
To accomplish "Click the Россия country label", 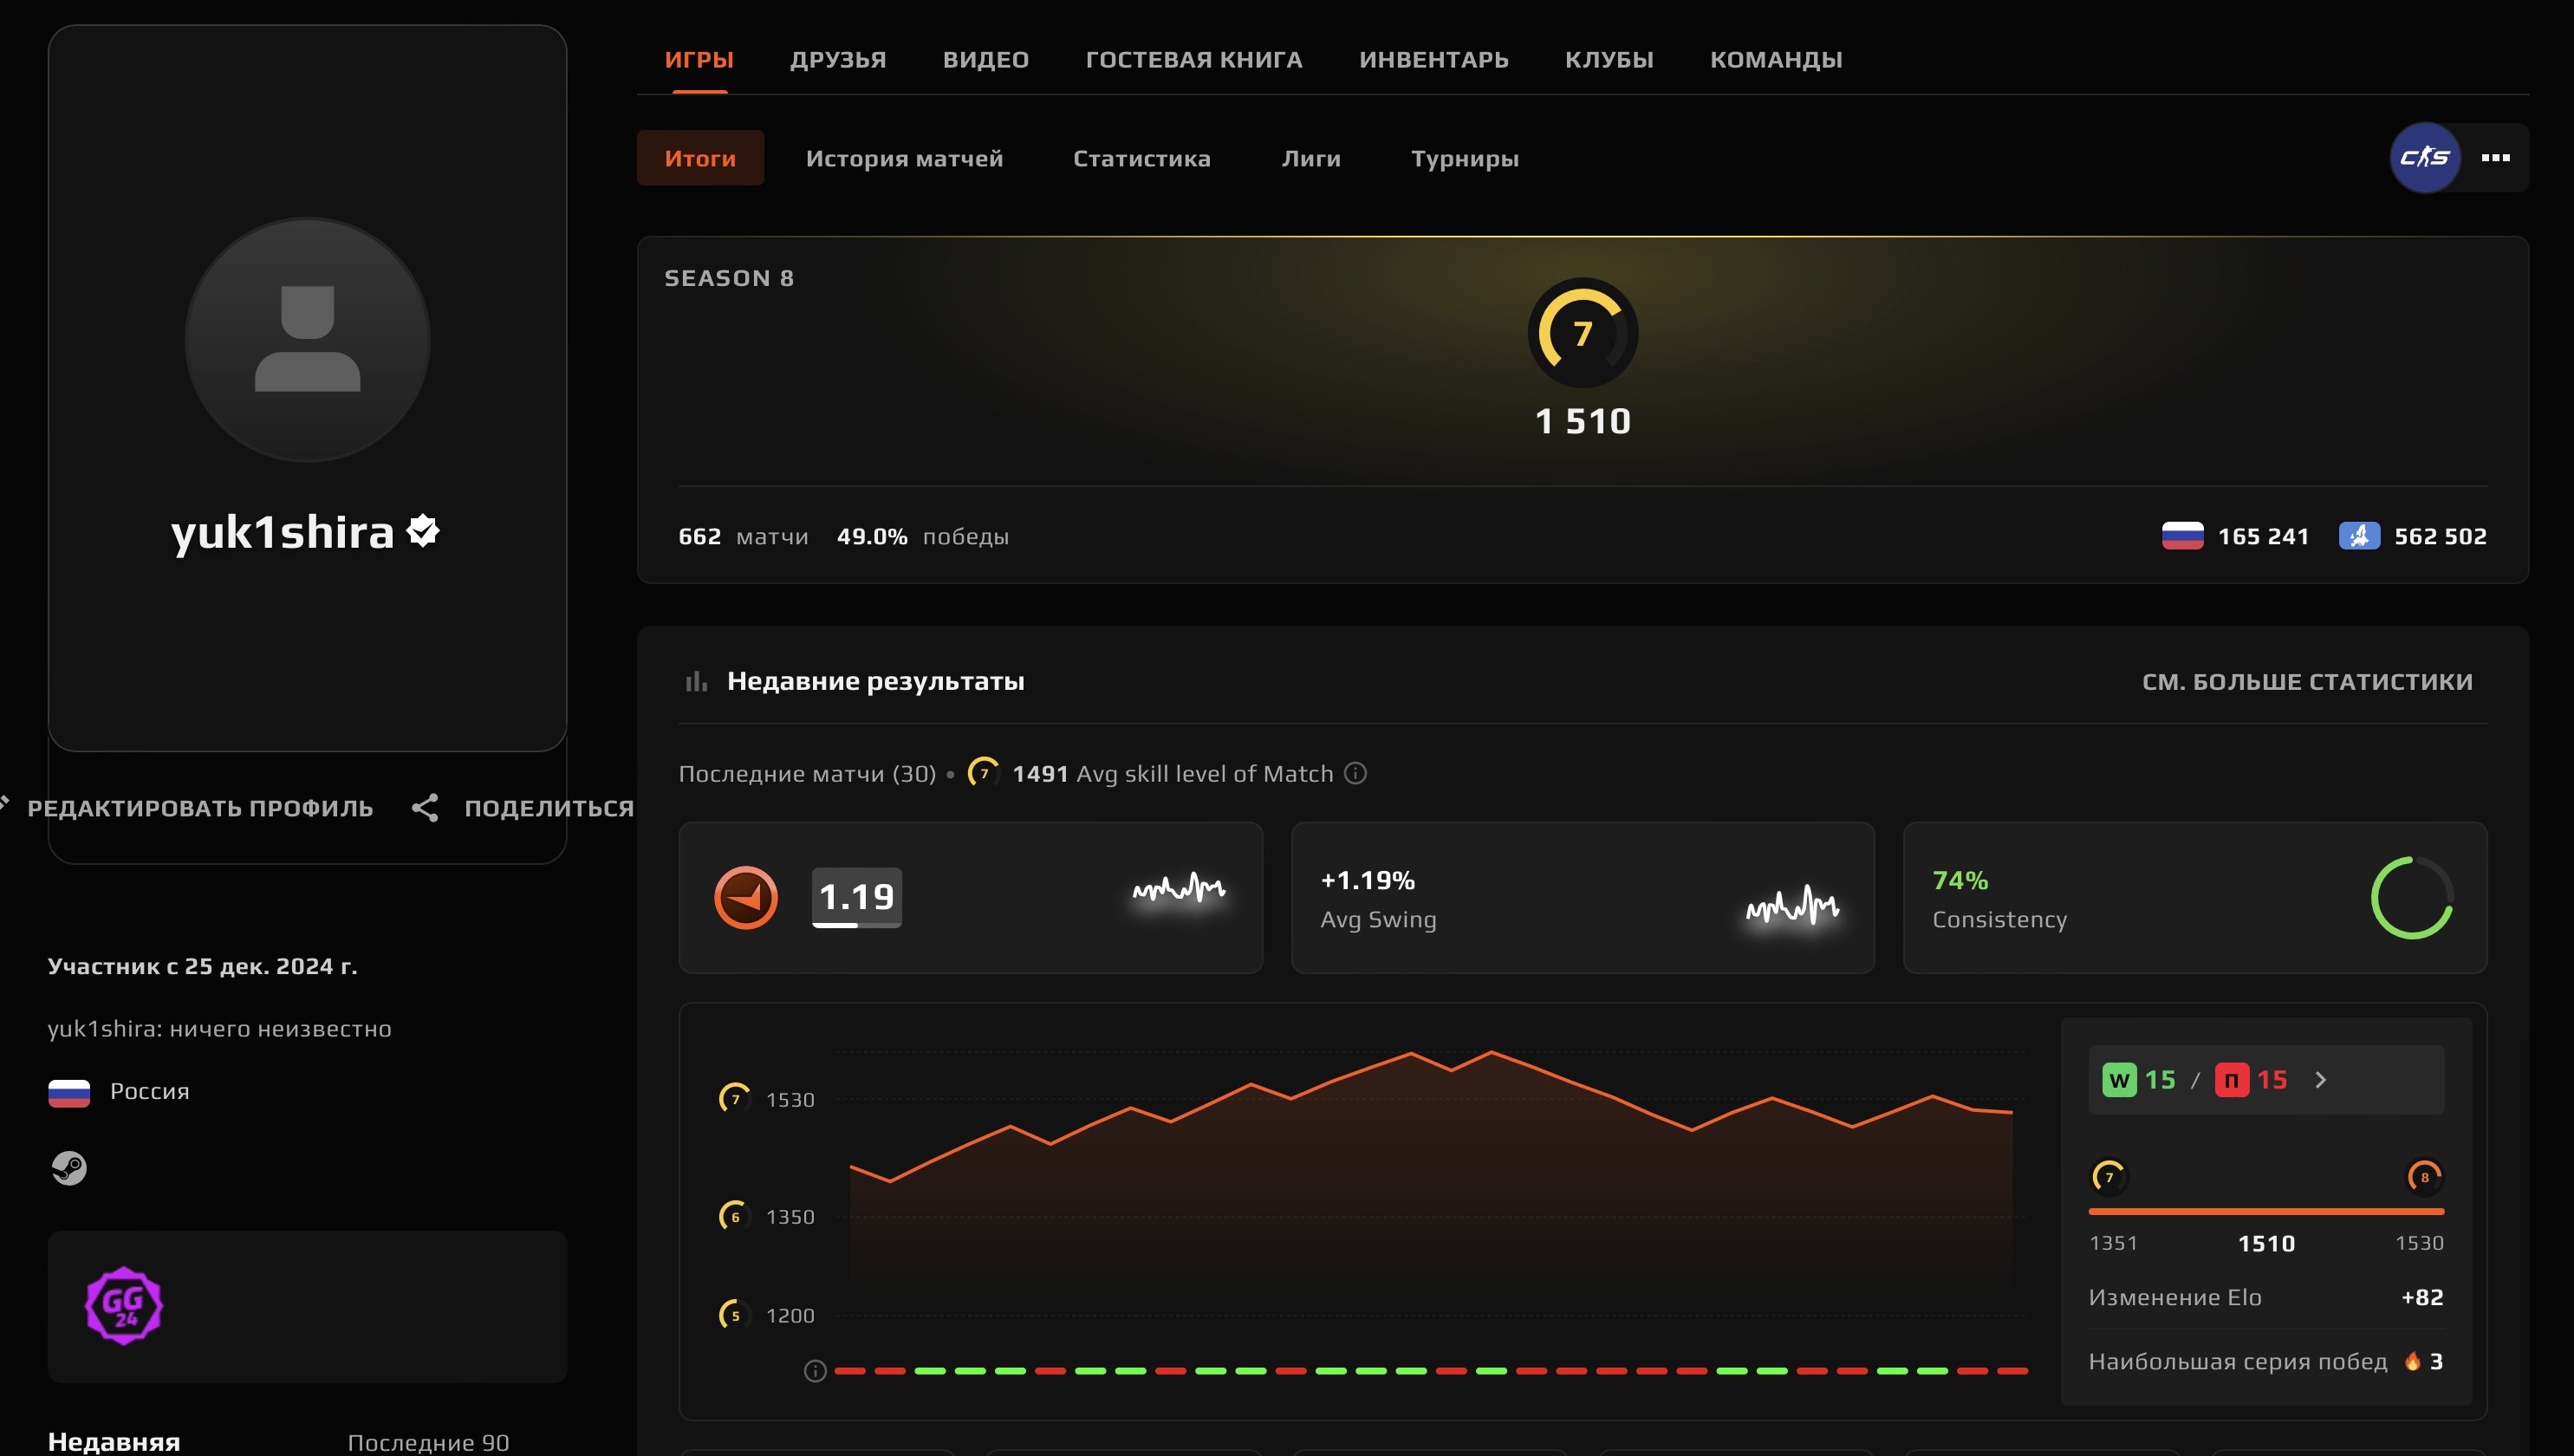I will [x=150, y=1091].
